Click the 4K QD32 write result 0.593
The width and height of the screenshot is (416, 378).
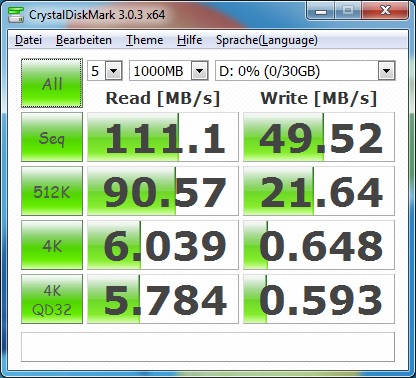click(x=319, y=299)
